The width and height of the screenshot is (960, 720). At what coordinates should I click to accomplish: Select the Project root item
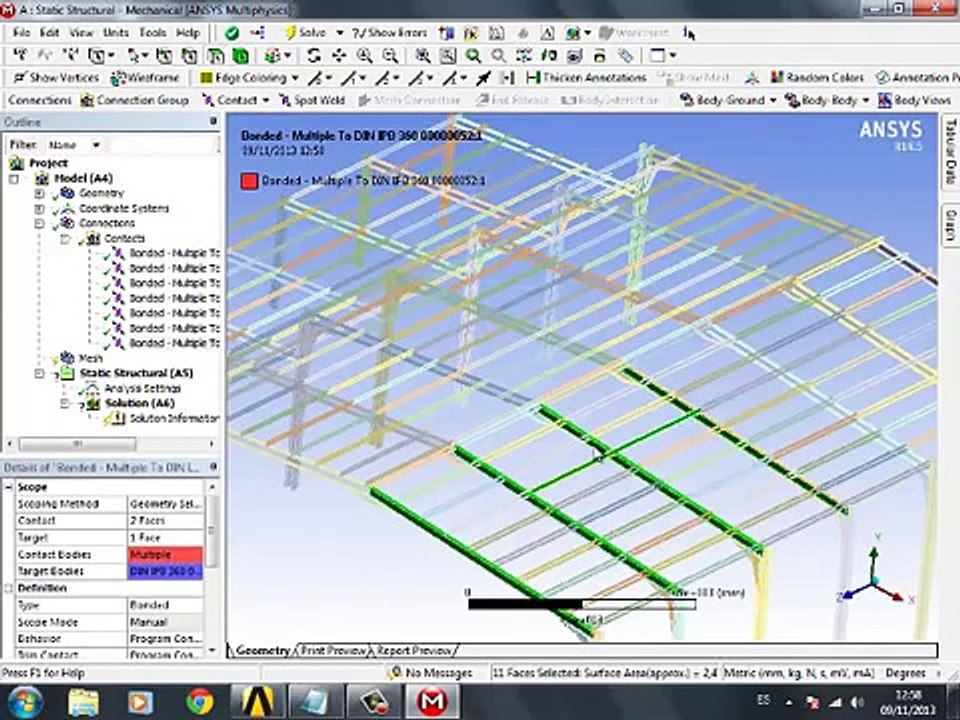[48, 163]
